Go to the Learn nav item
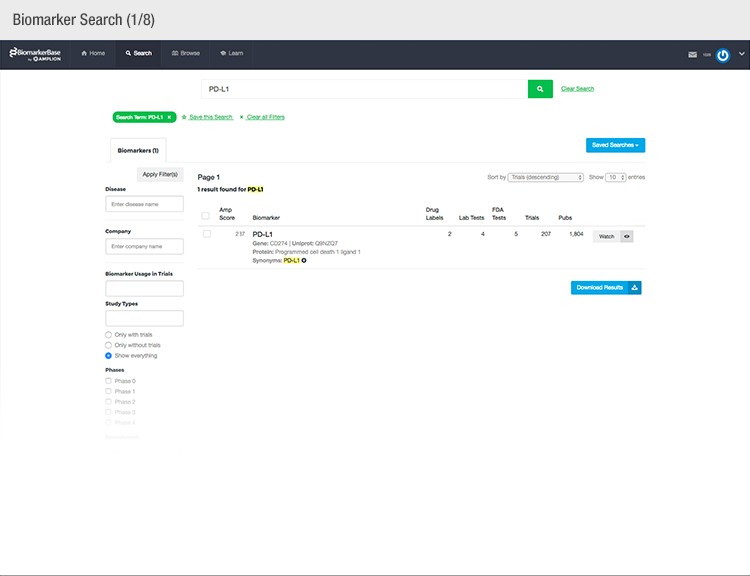Screen dimensions: 750x576 [x=230, y=54]
